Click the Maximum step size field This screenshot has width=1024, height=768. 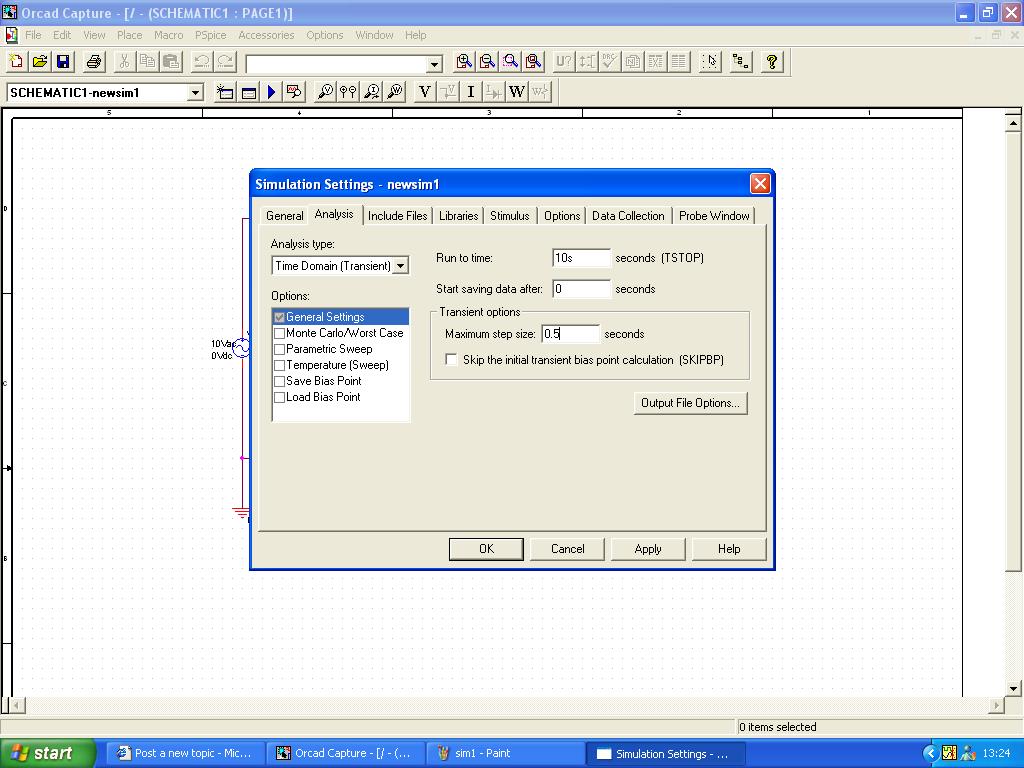point(570,334)
